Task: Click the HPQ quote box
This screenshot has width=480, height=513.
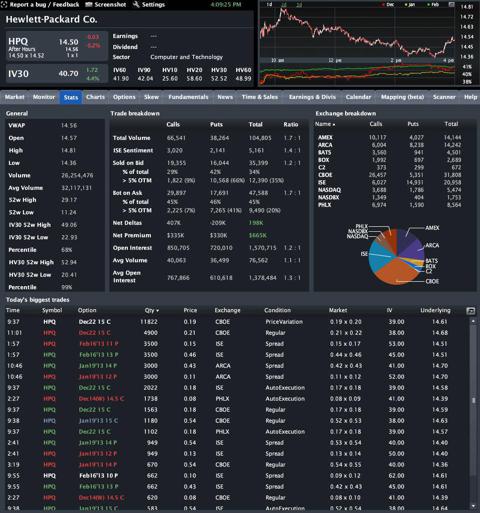Action: click(x=57, y=46)
